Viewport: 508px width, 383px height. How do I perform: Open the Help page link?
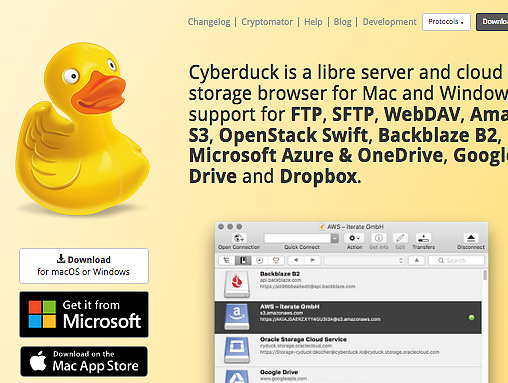(x=313, y=22)
